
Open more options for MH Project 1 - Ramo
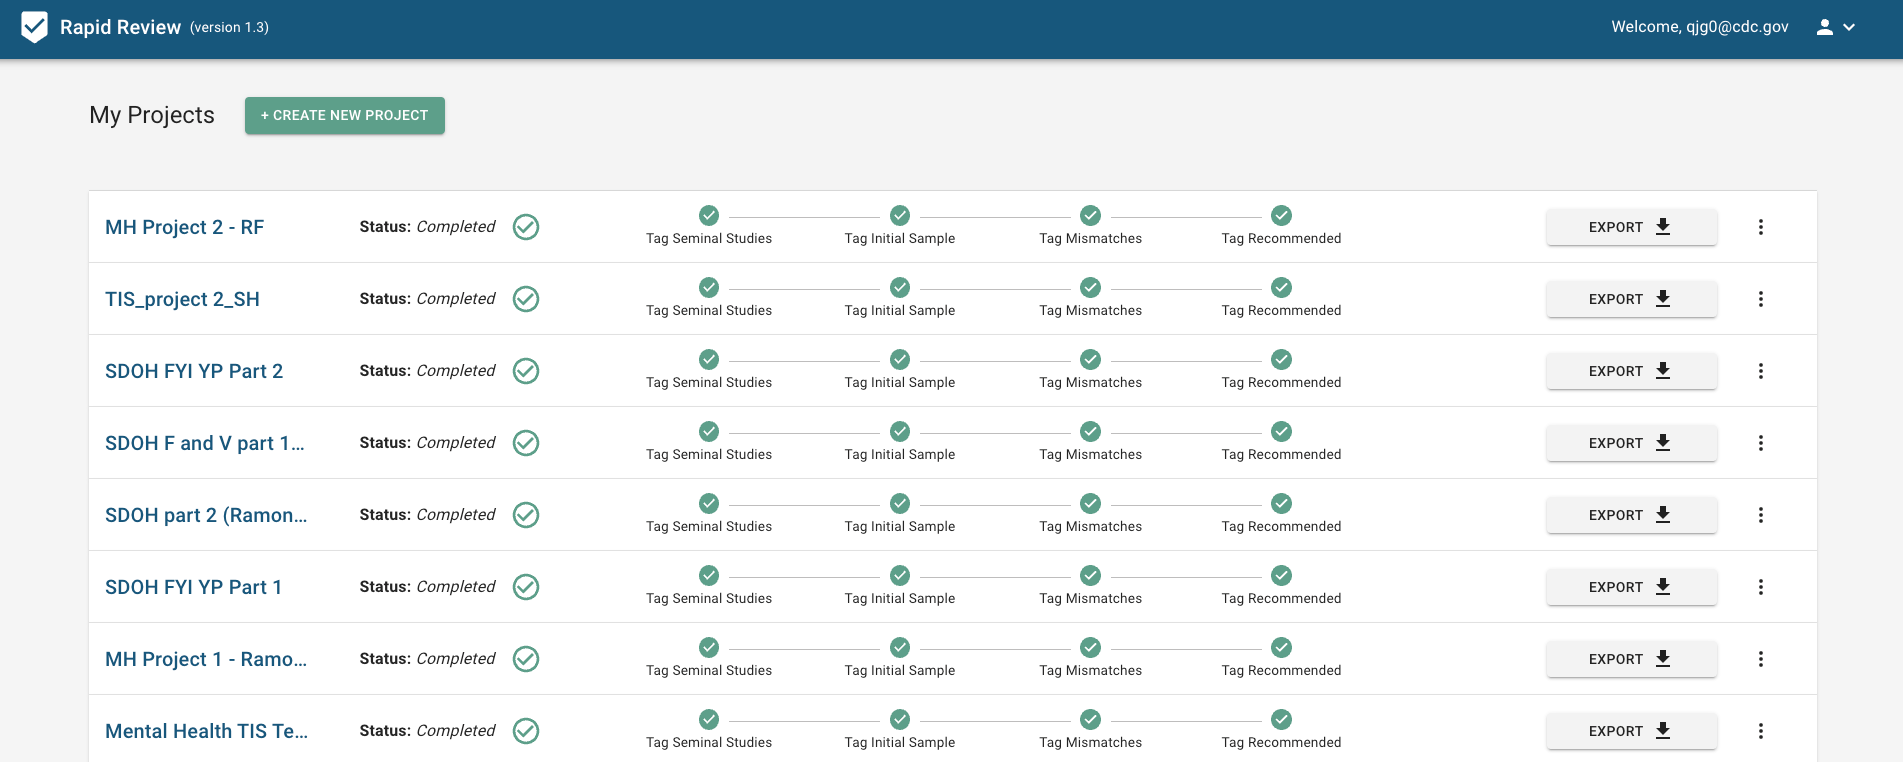pyautogui.click(x=1761, y=659)
